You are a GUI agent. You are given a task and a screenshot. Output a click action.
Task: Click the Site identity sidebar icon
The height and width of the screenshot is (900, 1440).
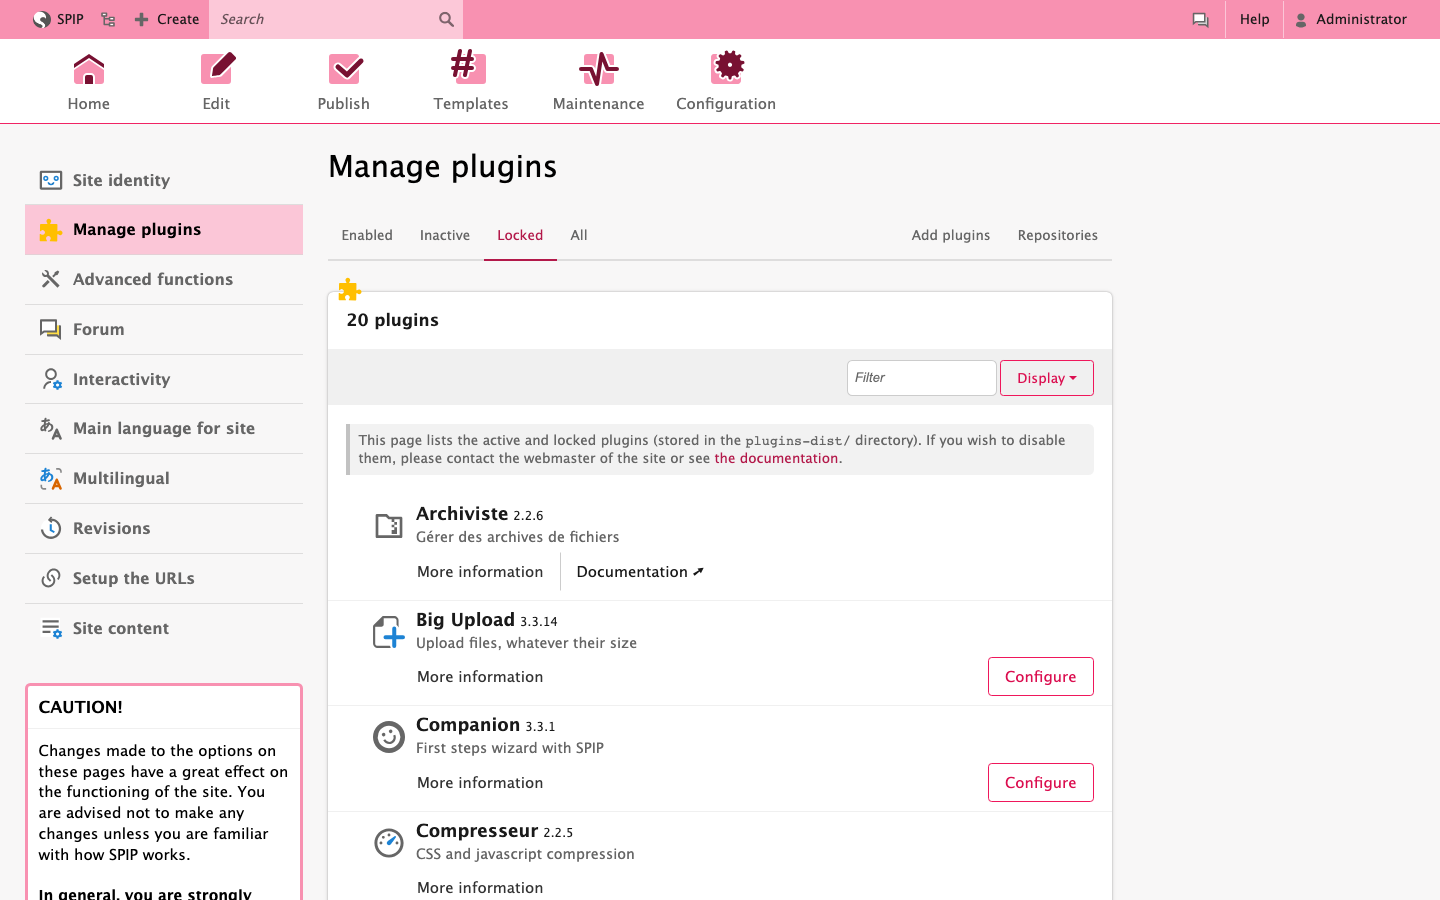pos(51,180)
